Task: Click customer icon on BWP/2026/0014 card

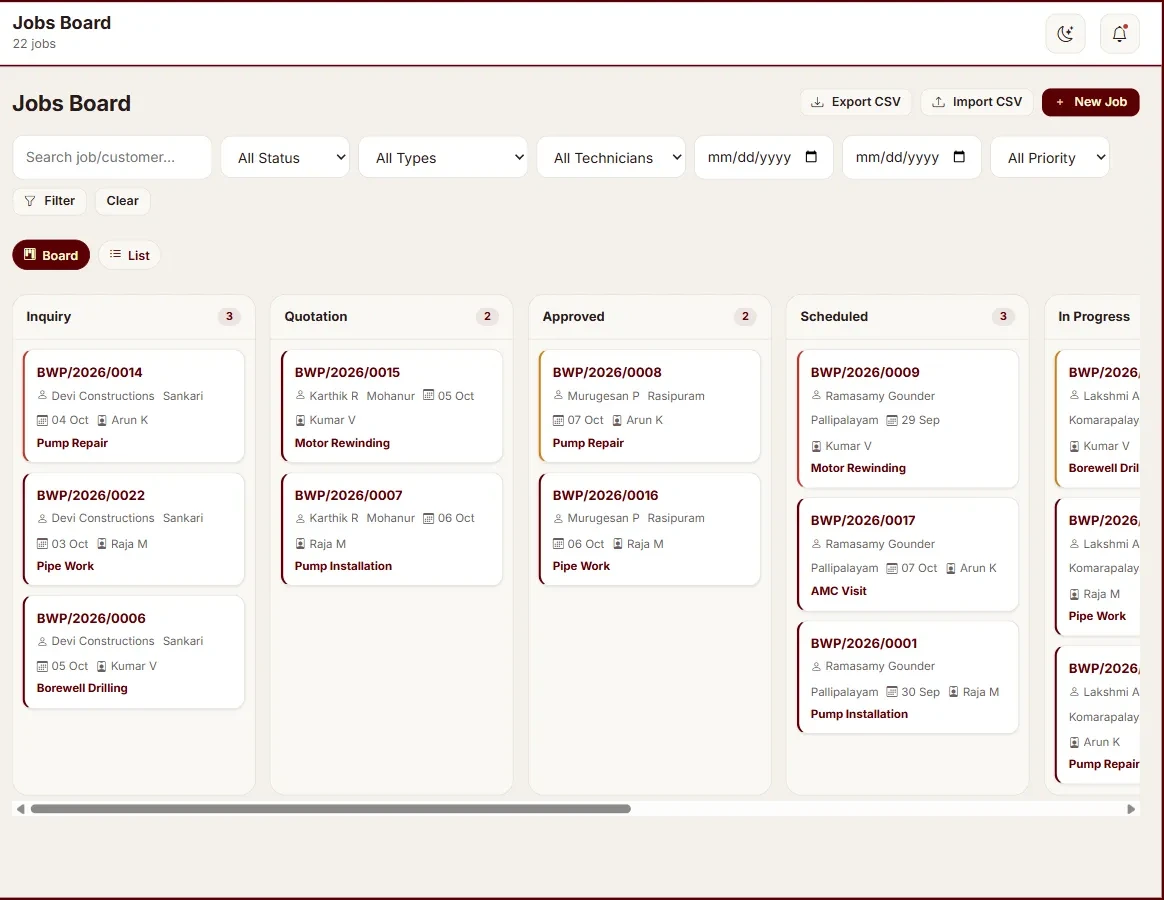Action: click(42, 395)
